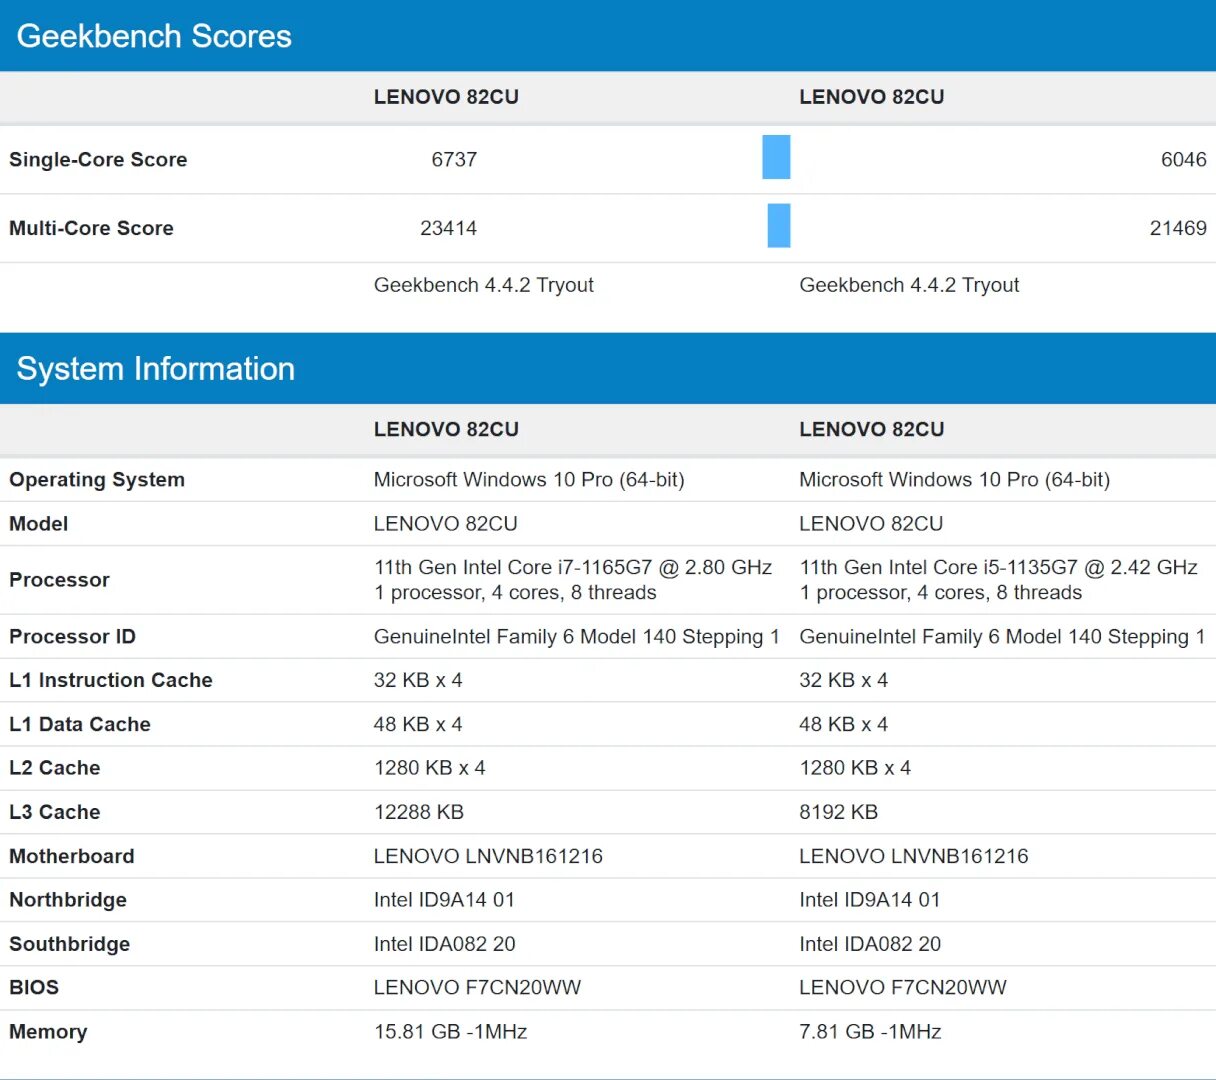Click the Memory row label
Image resolution: width=1216 pixels, height=1080 pixels.
[48, 1032]
